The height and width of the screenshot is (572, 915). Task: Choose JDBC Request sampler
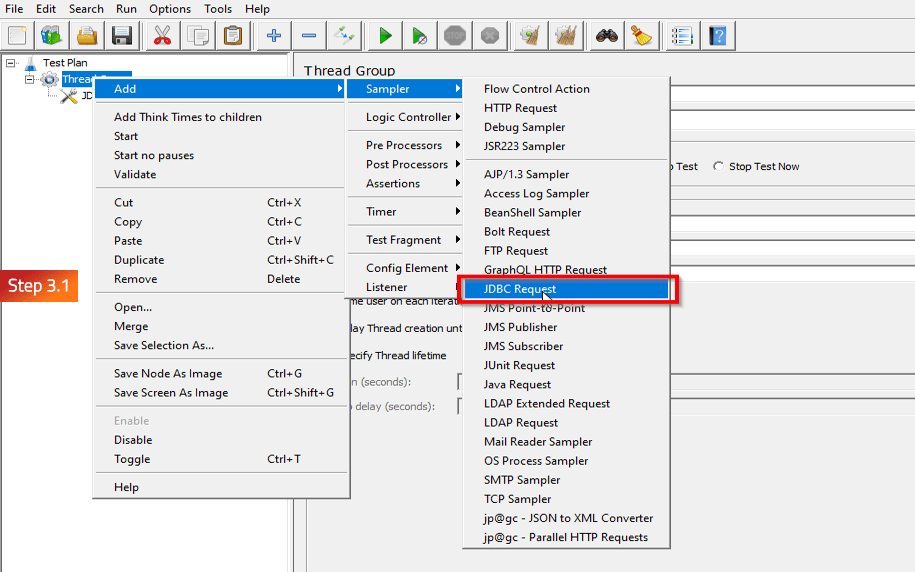(x=566, y=289)
